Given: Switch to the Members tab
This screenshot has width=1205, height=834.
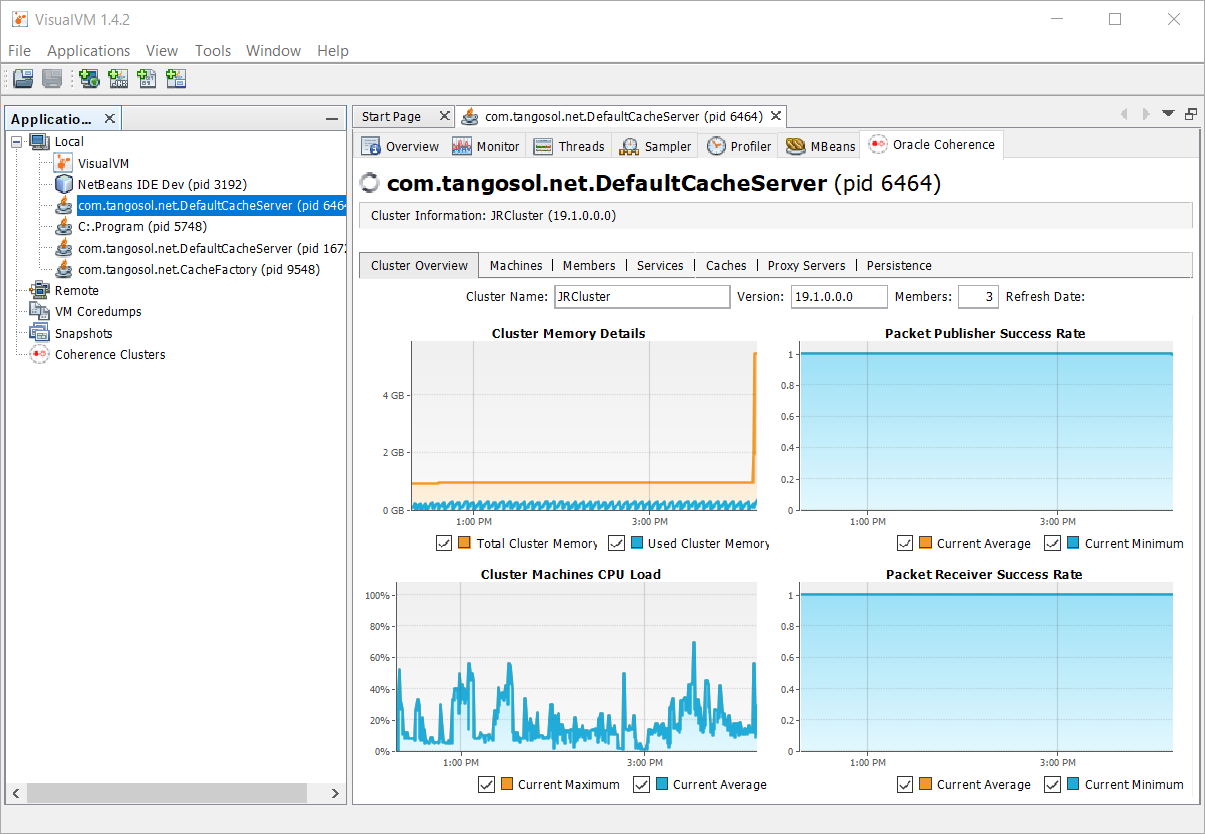Looking at the screenshot, I should 589,265.
